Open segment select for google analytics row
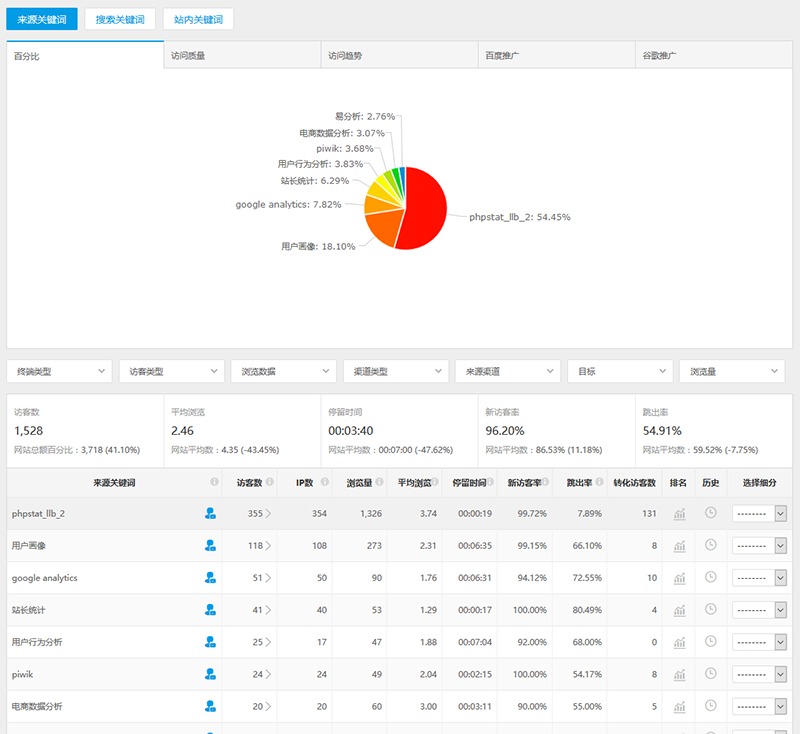This screenshot has width=800, height=734. (759, 578)
